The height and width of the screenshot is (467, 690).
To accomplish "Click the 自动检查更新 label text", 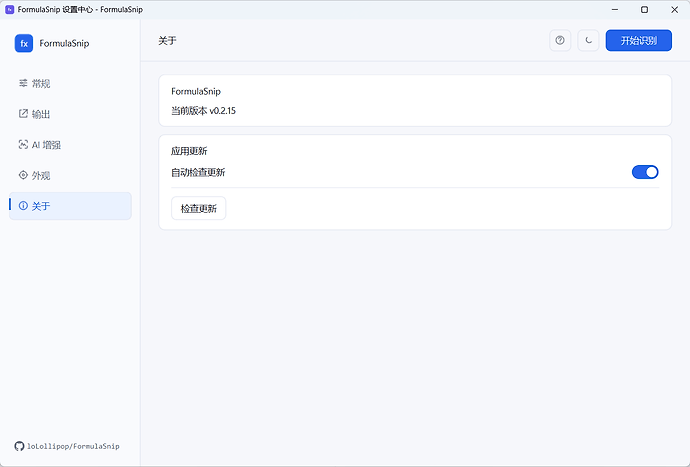I will click(198, 172).
